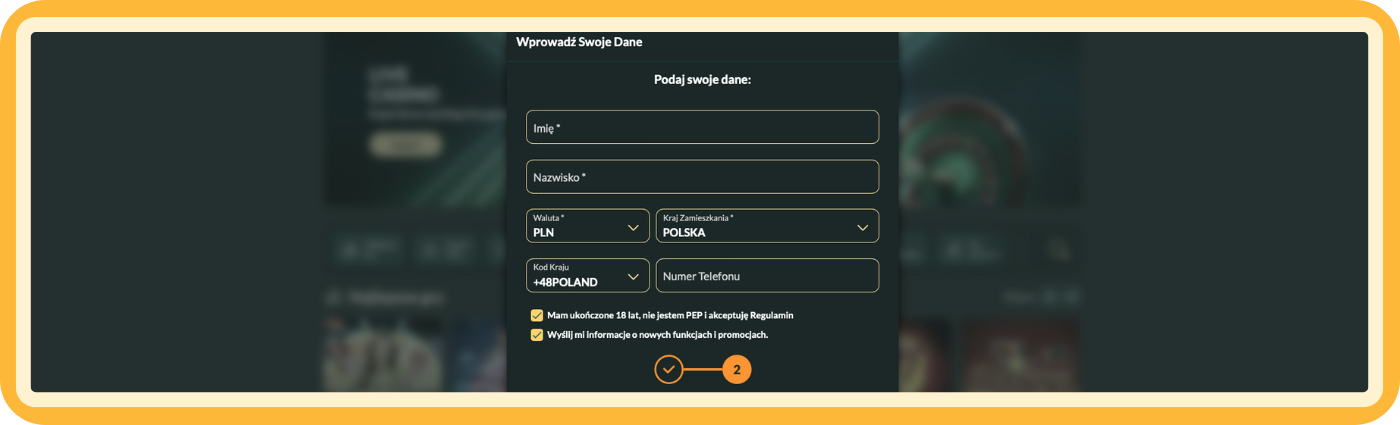Focus the Imię first name field
The width and height of the screenshot is (1400, 425).
click(x=702, y=127)
